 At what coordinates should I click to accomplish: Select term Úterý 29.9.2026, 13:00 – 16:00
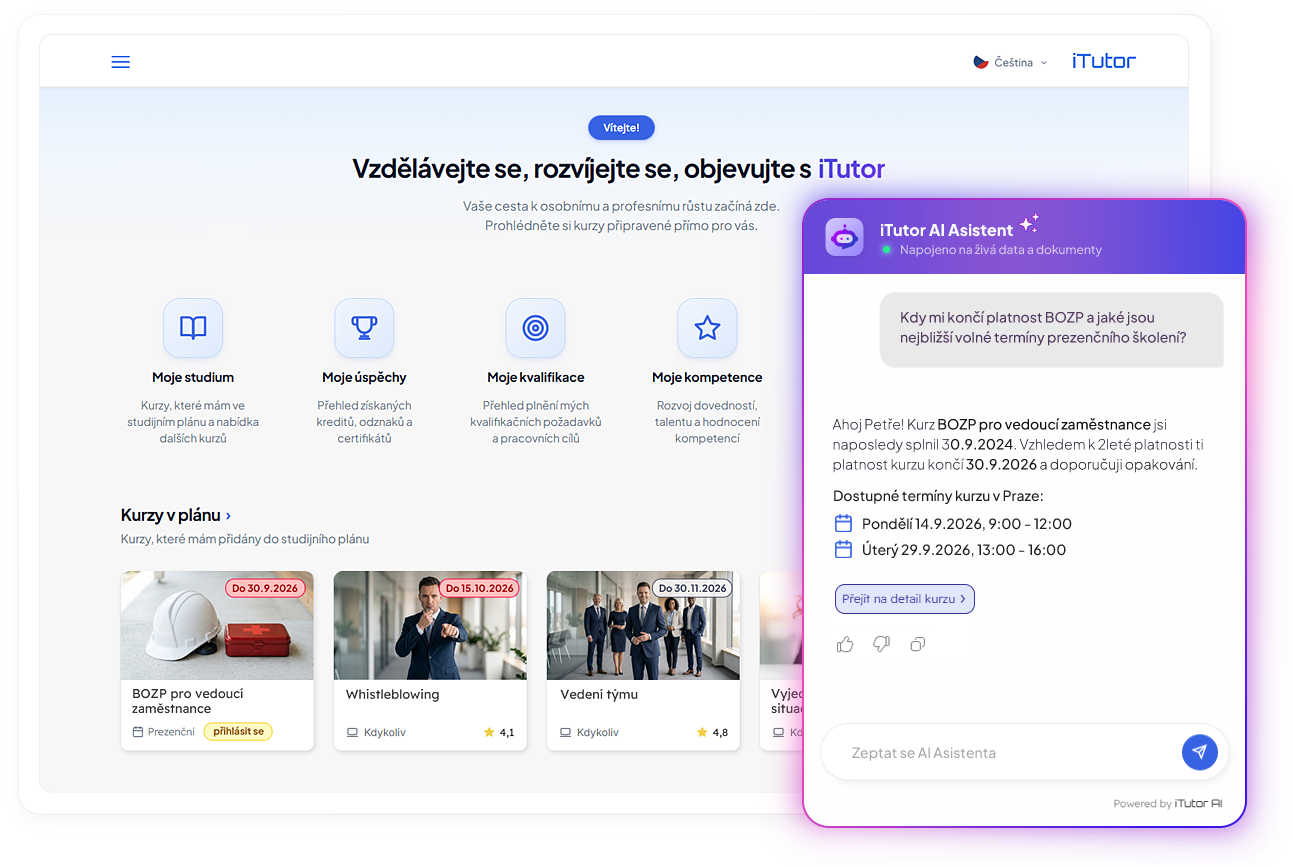pos(950,550)
